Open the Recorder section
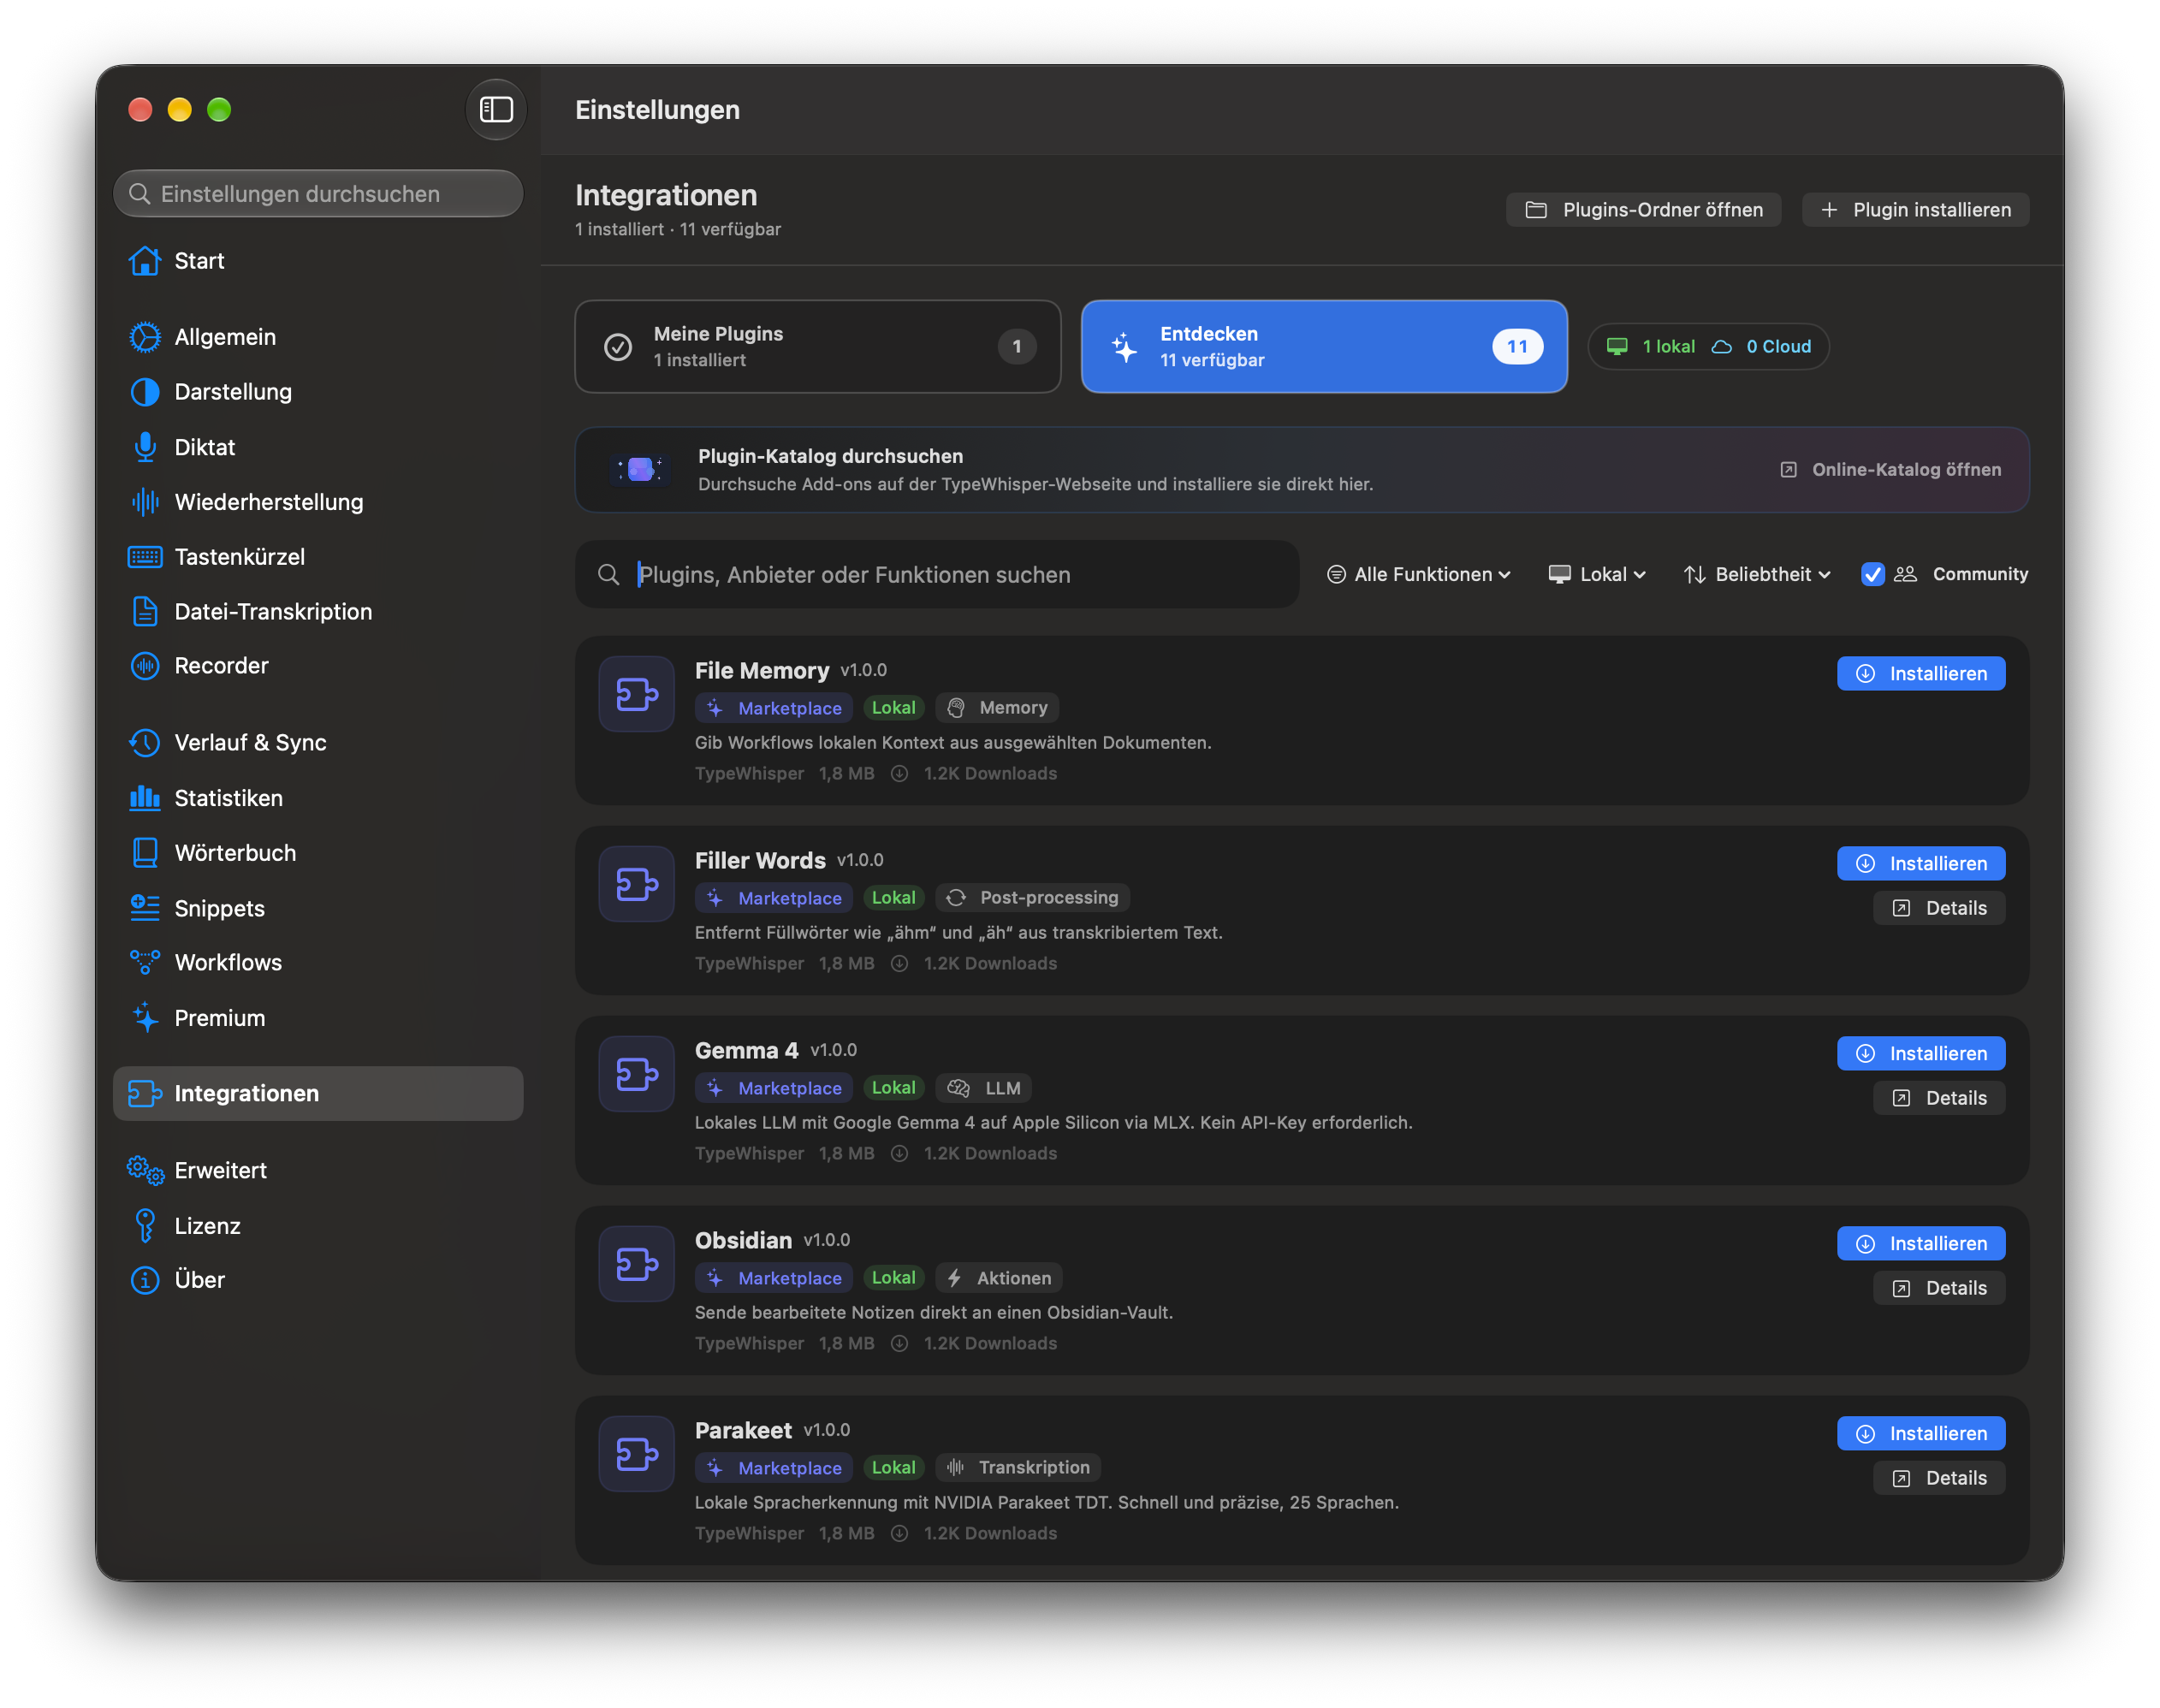Viewport: 2160px width, 1708px height. point(317,666)
